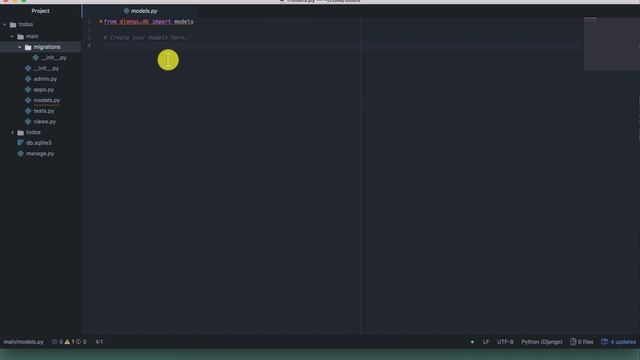Open db.sqlite3 from the project tree

(x=39, y=143)
